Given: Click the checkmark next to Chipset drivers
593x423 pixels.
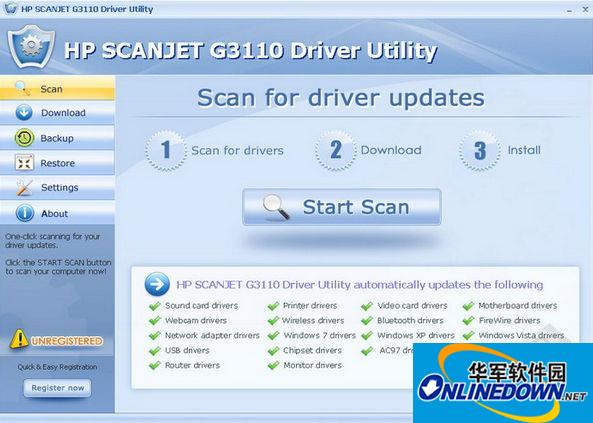Looking at the screenshot, I should tap(273, 351).
